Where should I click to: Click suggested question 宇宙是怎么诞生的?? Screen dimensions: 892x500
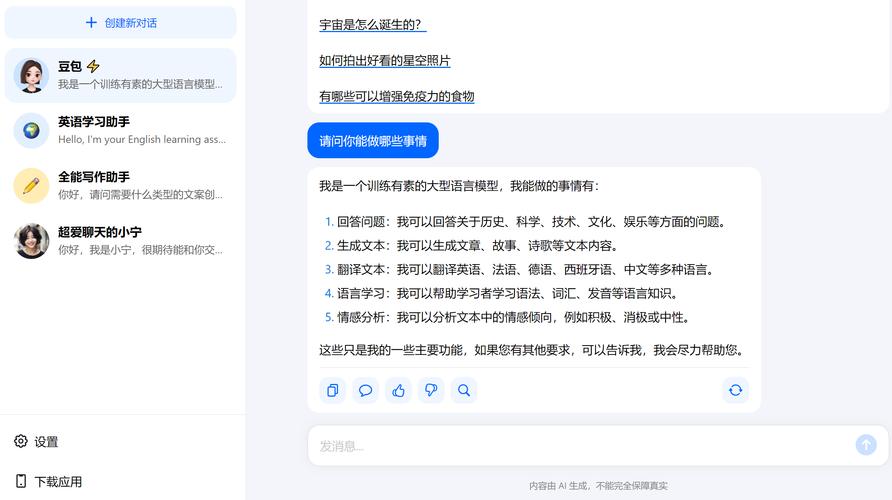373,24
